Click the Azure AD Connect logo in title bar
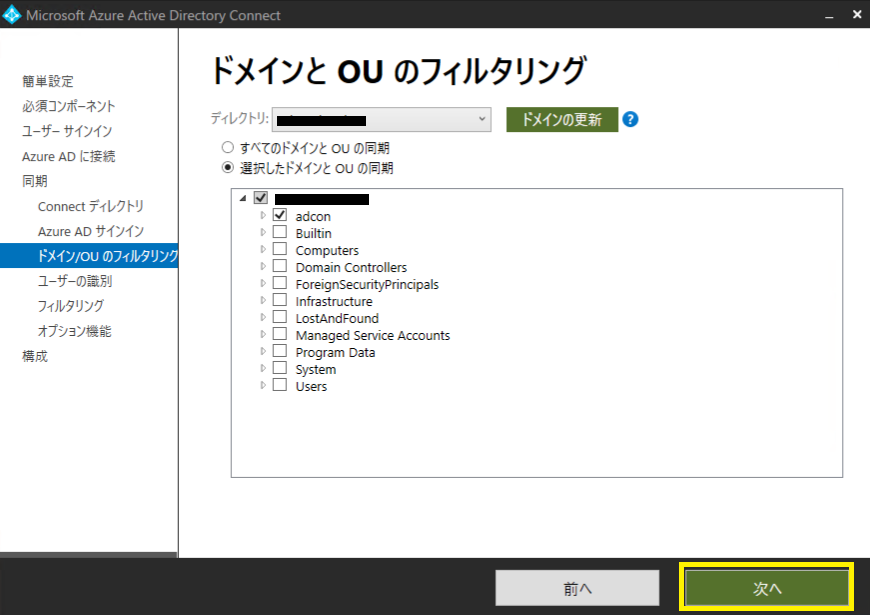870x615 pixels. click(x=12, y=15)
